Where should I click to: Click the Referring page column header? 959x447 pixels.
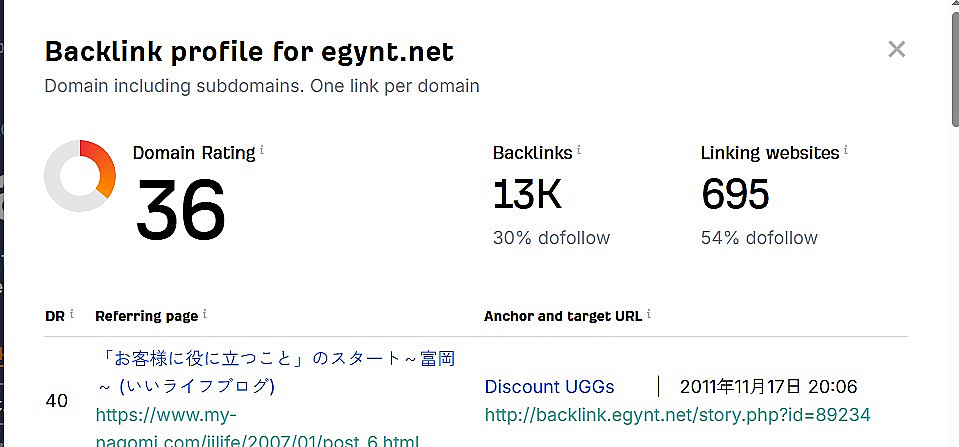click(x=146, y=316)
